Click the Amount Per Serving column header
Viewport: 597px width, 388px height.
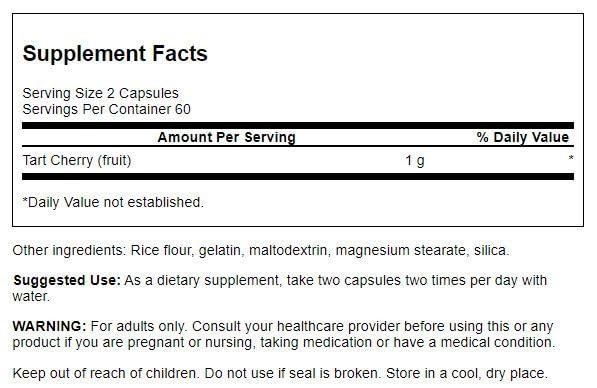tap(227, 137)
